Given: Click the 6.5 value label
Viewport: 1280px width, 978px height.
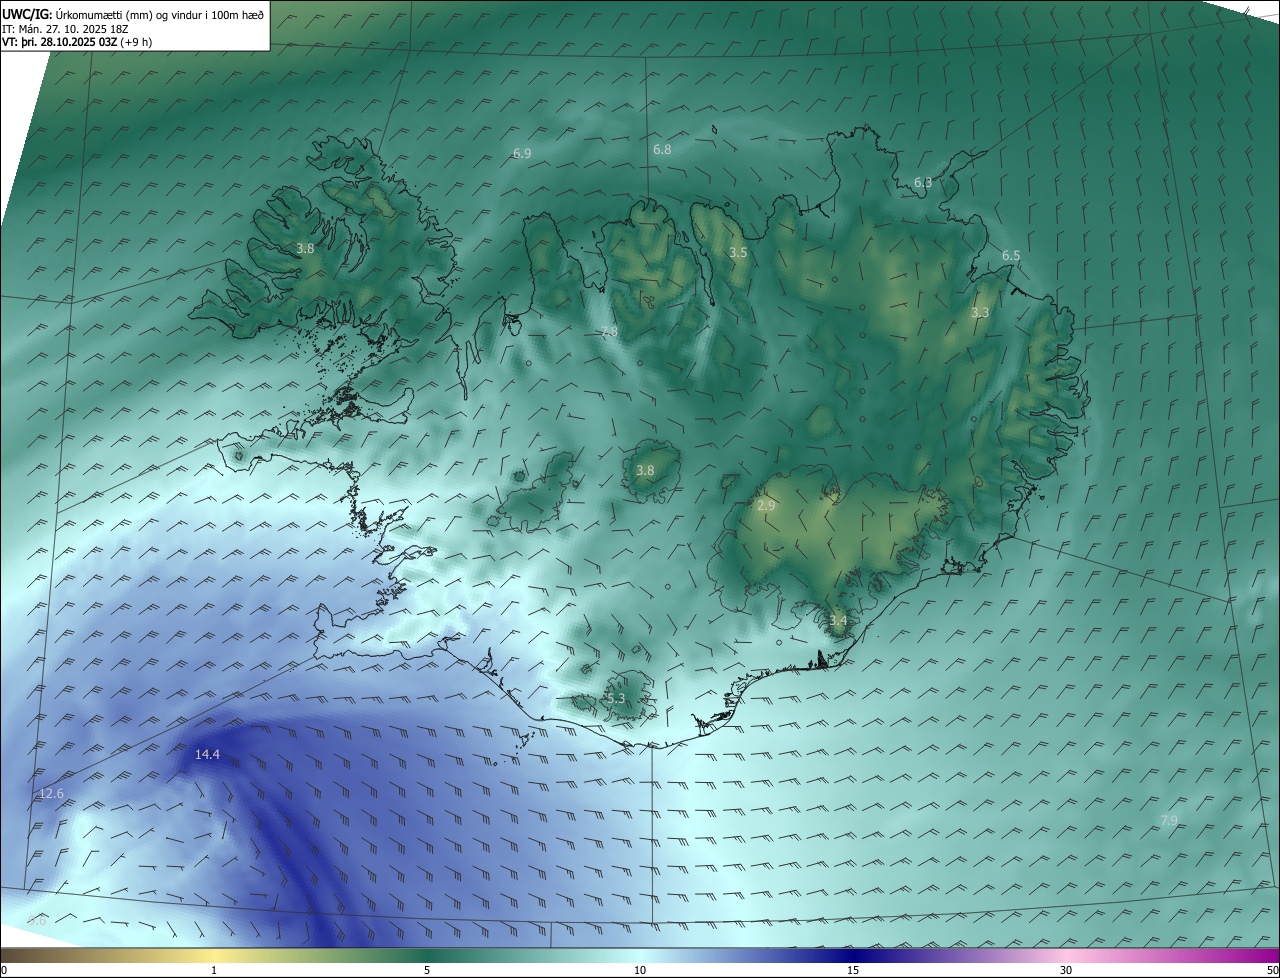Looking at the screenshot, I should coord(1011,256).
